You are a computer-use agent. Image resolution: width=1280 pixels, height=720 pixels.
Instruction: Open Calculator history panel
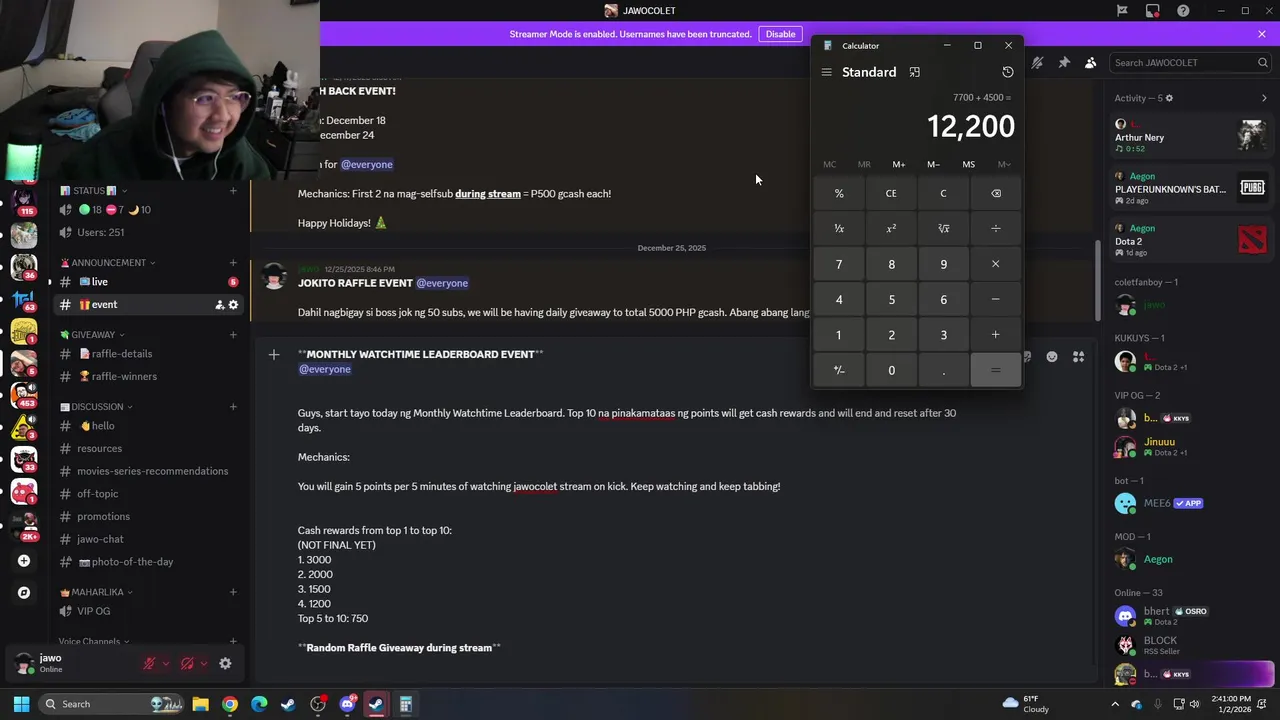1007,72
